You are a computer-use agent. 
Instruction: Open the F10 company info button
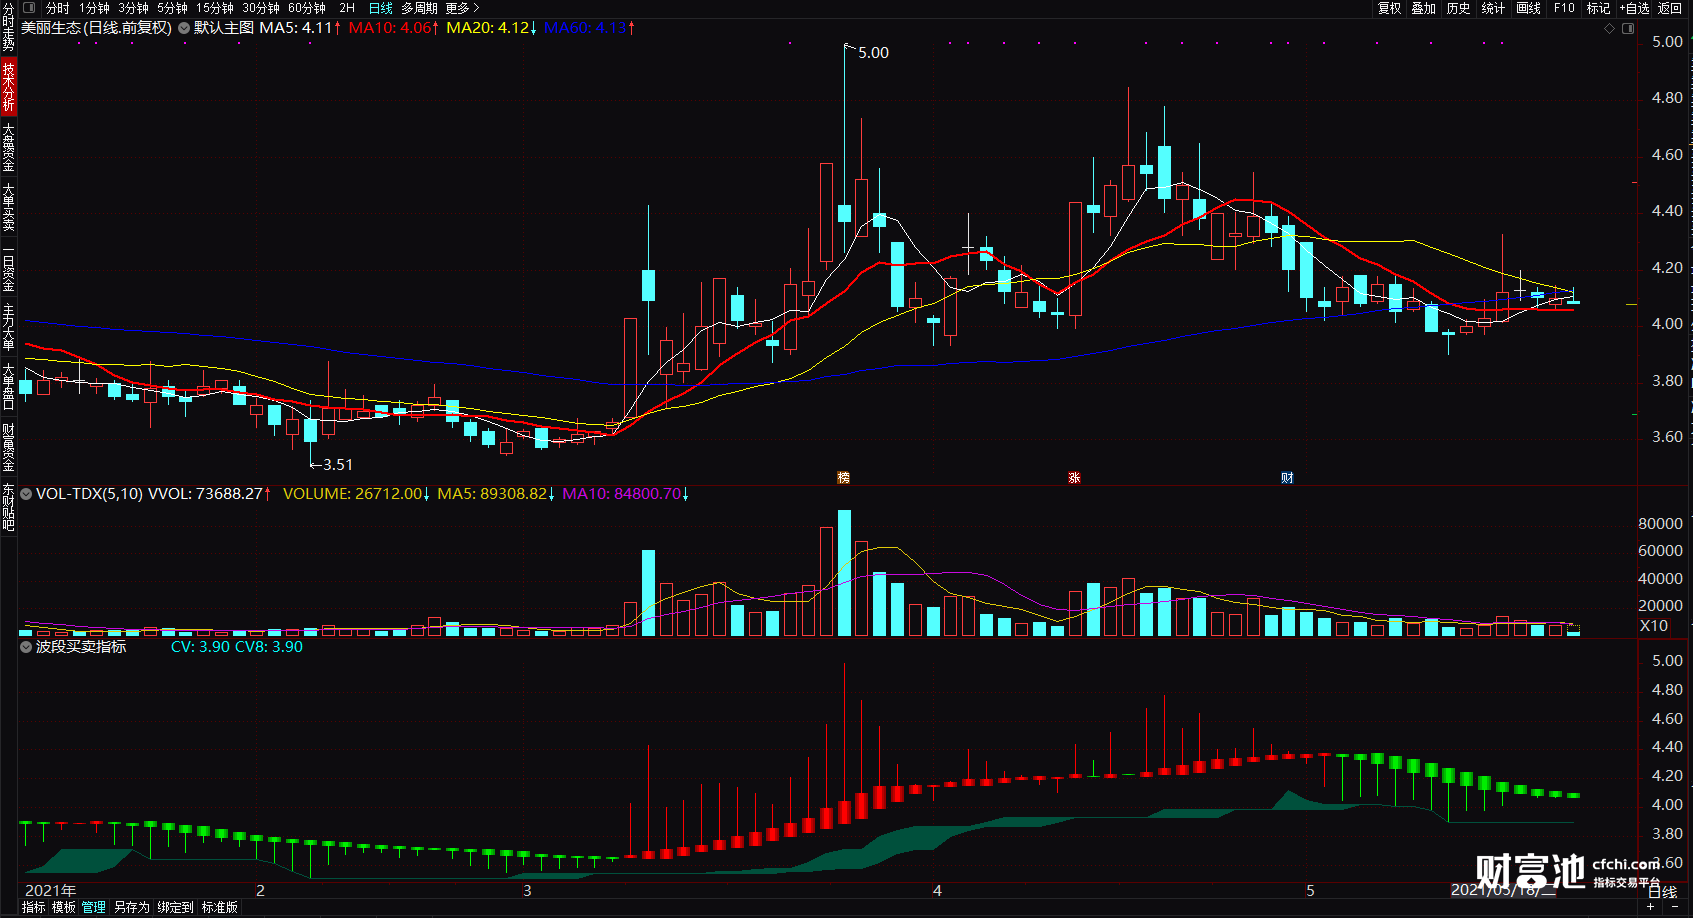coord(1564,8)
